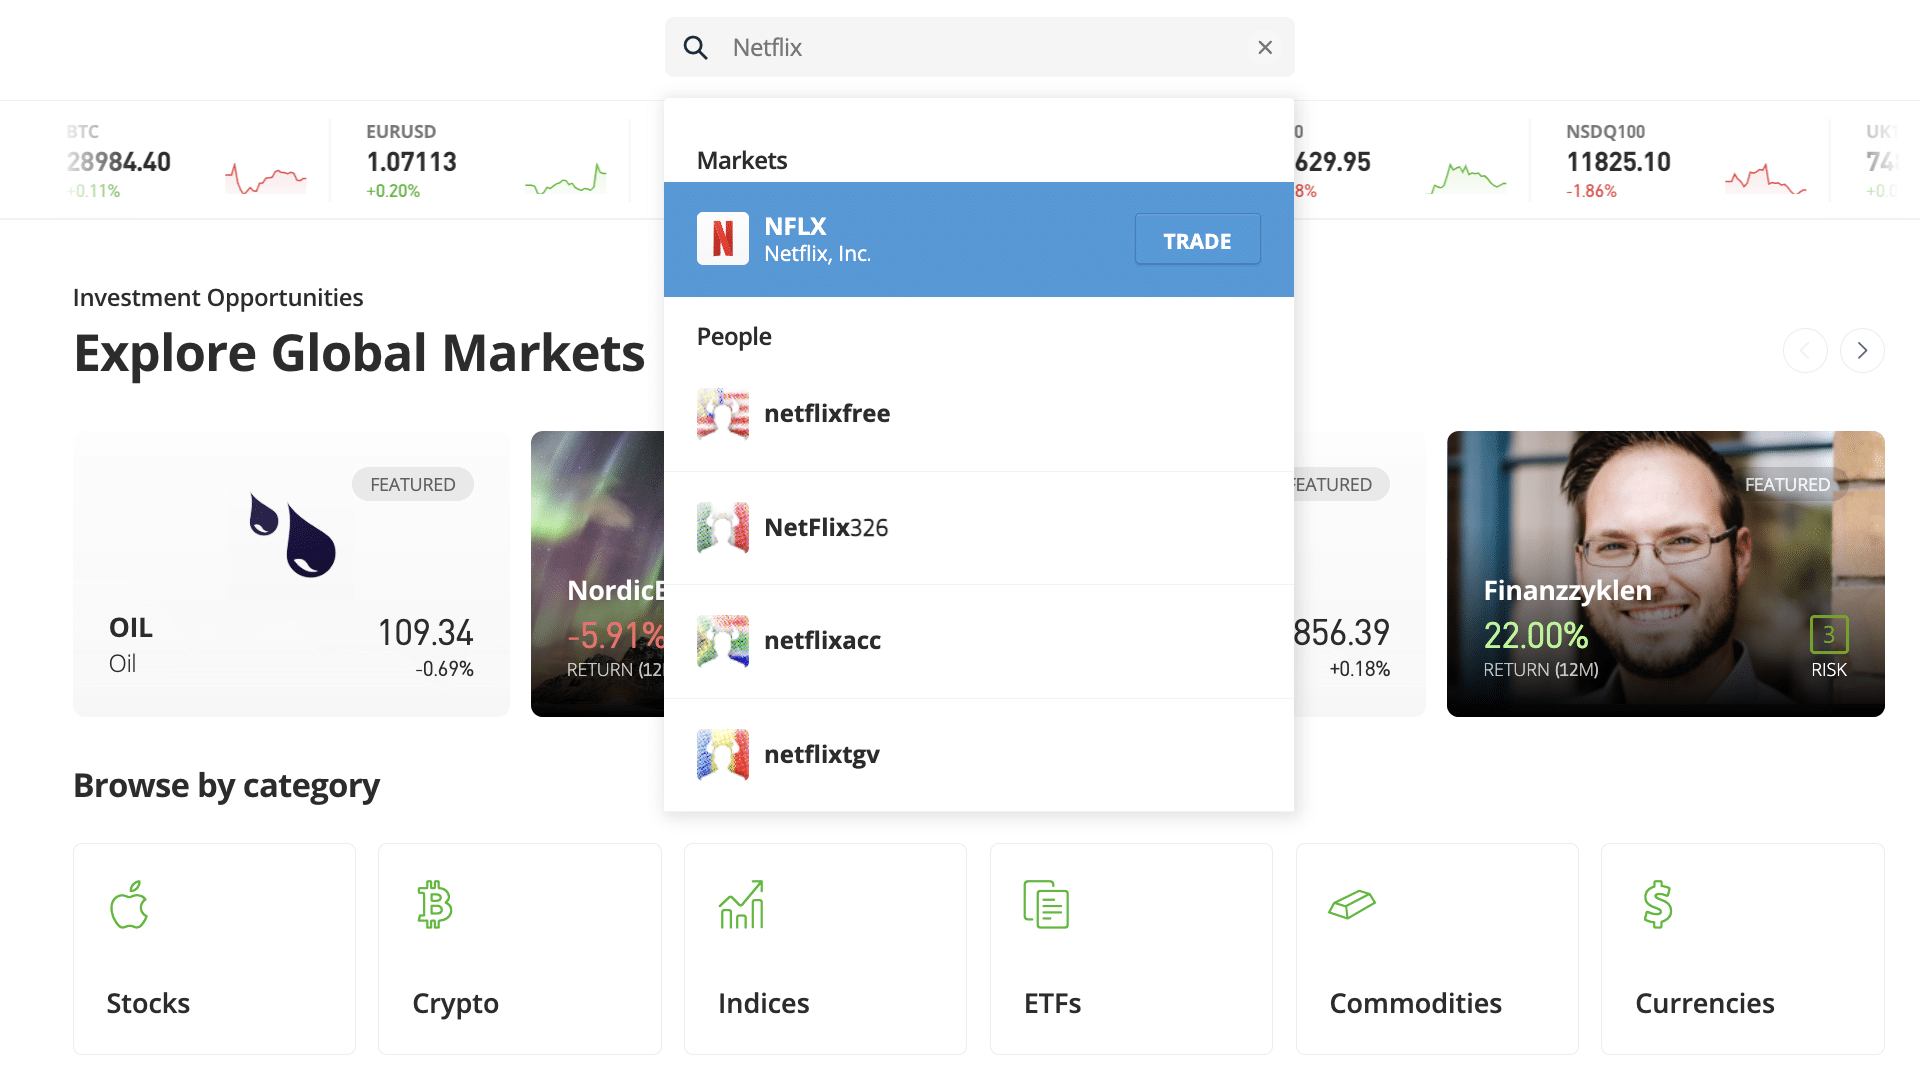Screen dimensions: 1920x1078
Task: Click the Netflix search input field
Action: tap(980, 47)
